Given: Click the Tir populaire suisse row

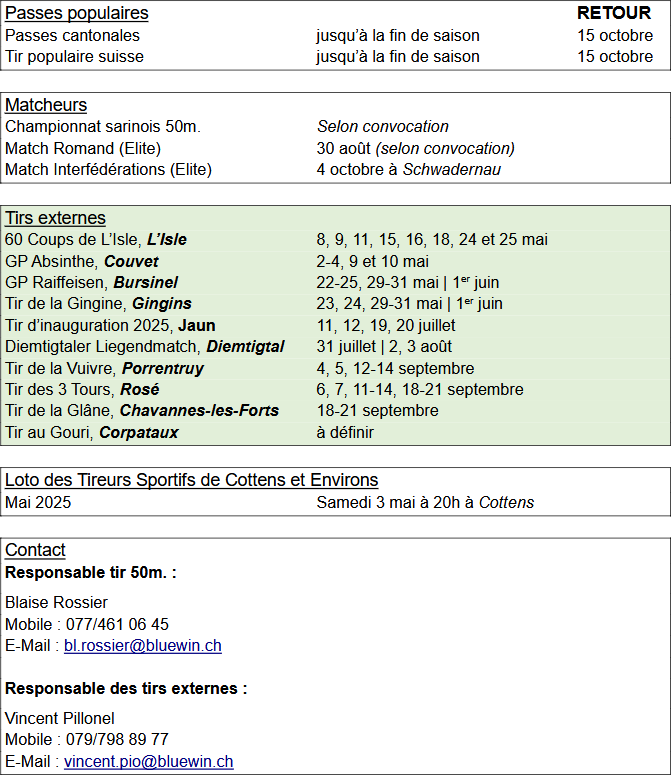Looking at the screenshot, I should pos(335,56).
